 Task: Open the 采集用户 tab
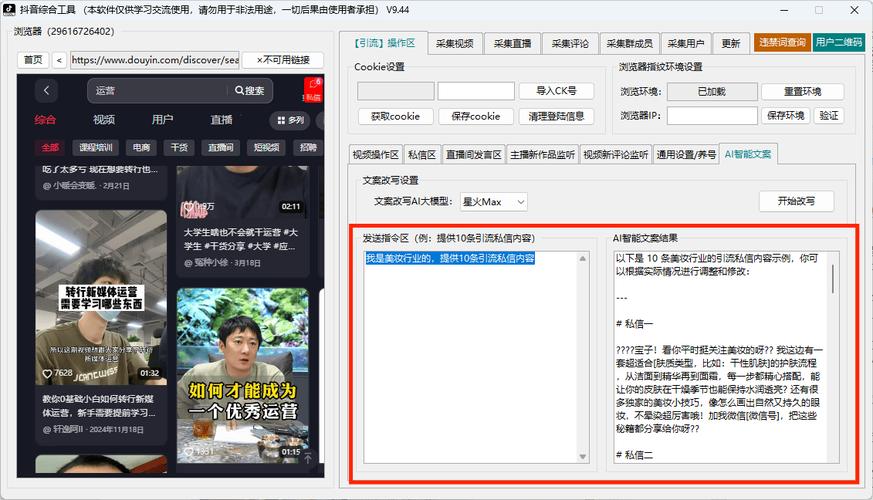pos(686,43)
